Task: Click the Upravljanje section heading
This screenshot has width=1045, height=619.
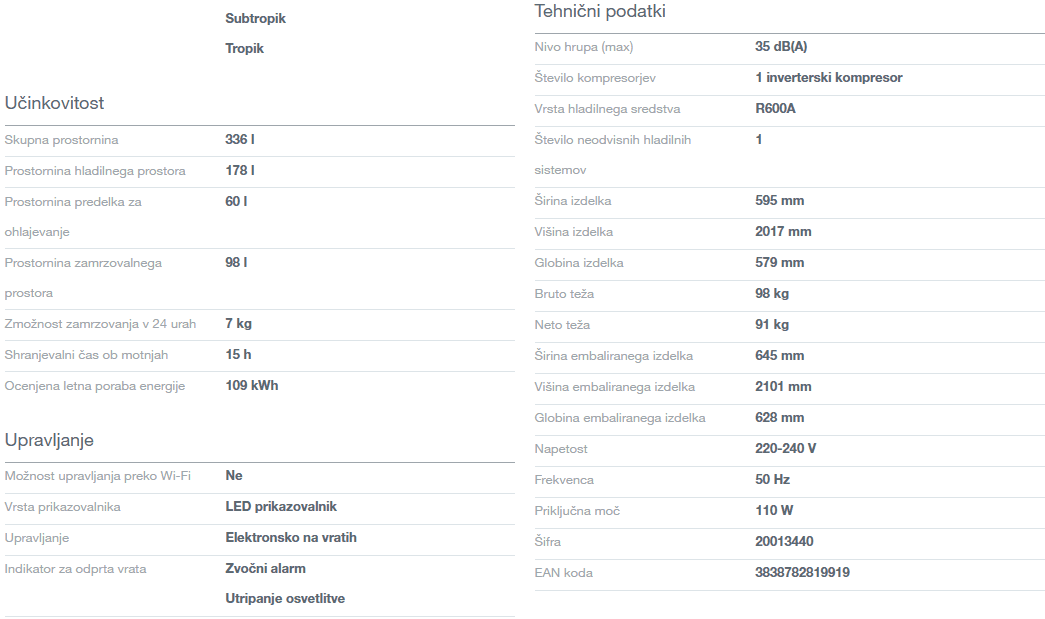Action: 49,440
